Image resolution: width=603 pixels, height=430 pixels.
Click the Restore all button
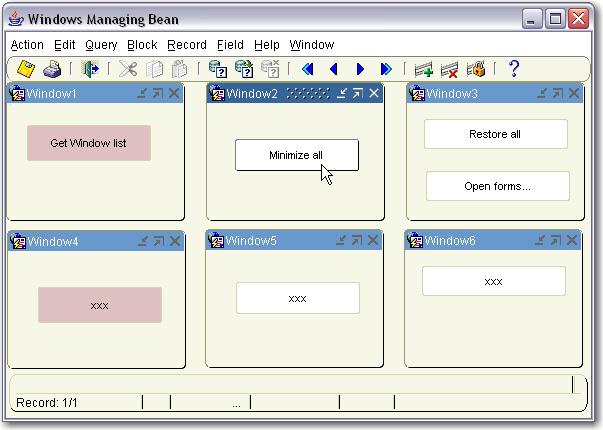496,134
